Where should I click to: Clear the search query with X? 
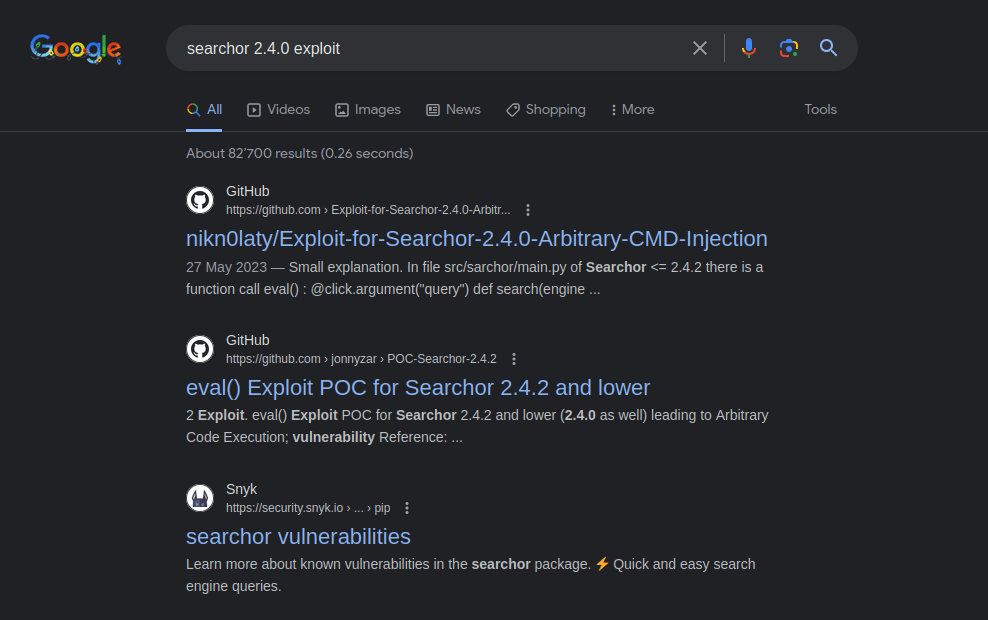tap(699, 48)
